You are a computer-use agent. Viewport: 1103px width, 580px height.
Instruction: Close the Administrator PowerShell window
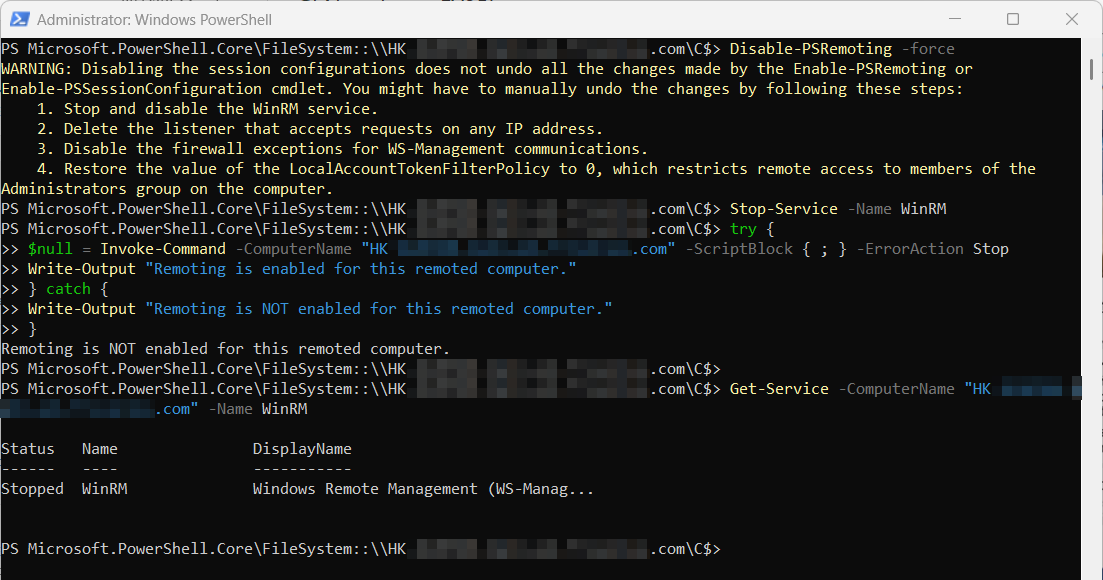[1068, 19]
